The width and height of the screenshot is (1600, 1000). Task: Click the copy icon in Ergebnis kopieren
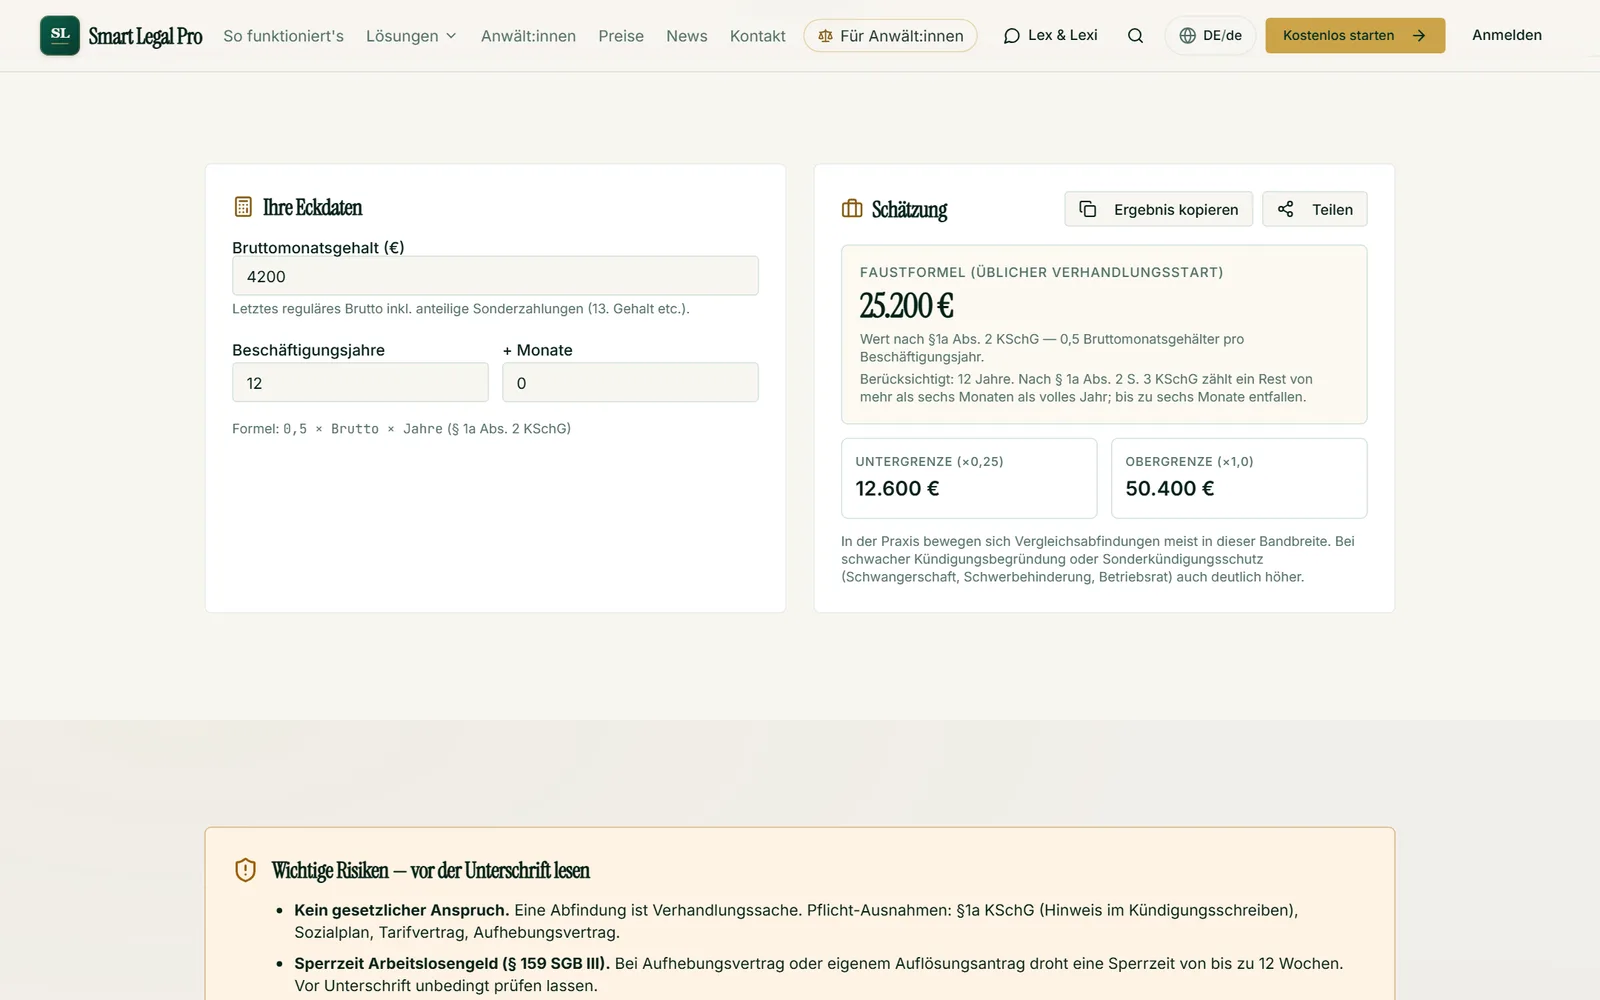1088,209
